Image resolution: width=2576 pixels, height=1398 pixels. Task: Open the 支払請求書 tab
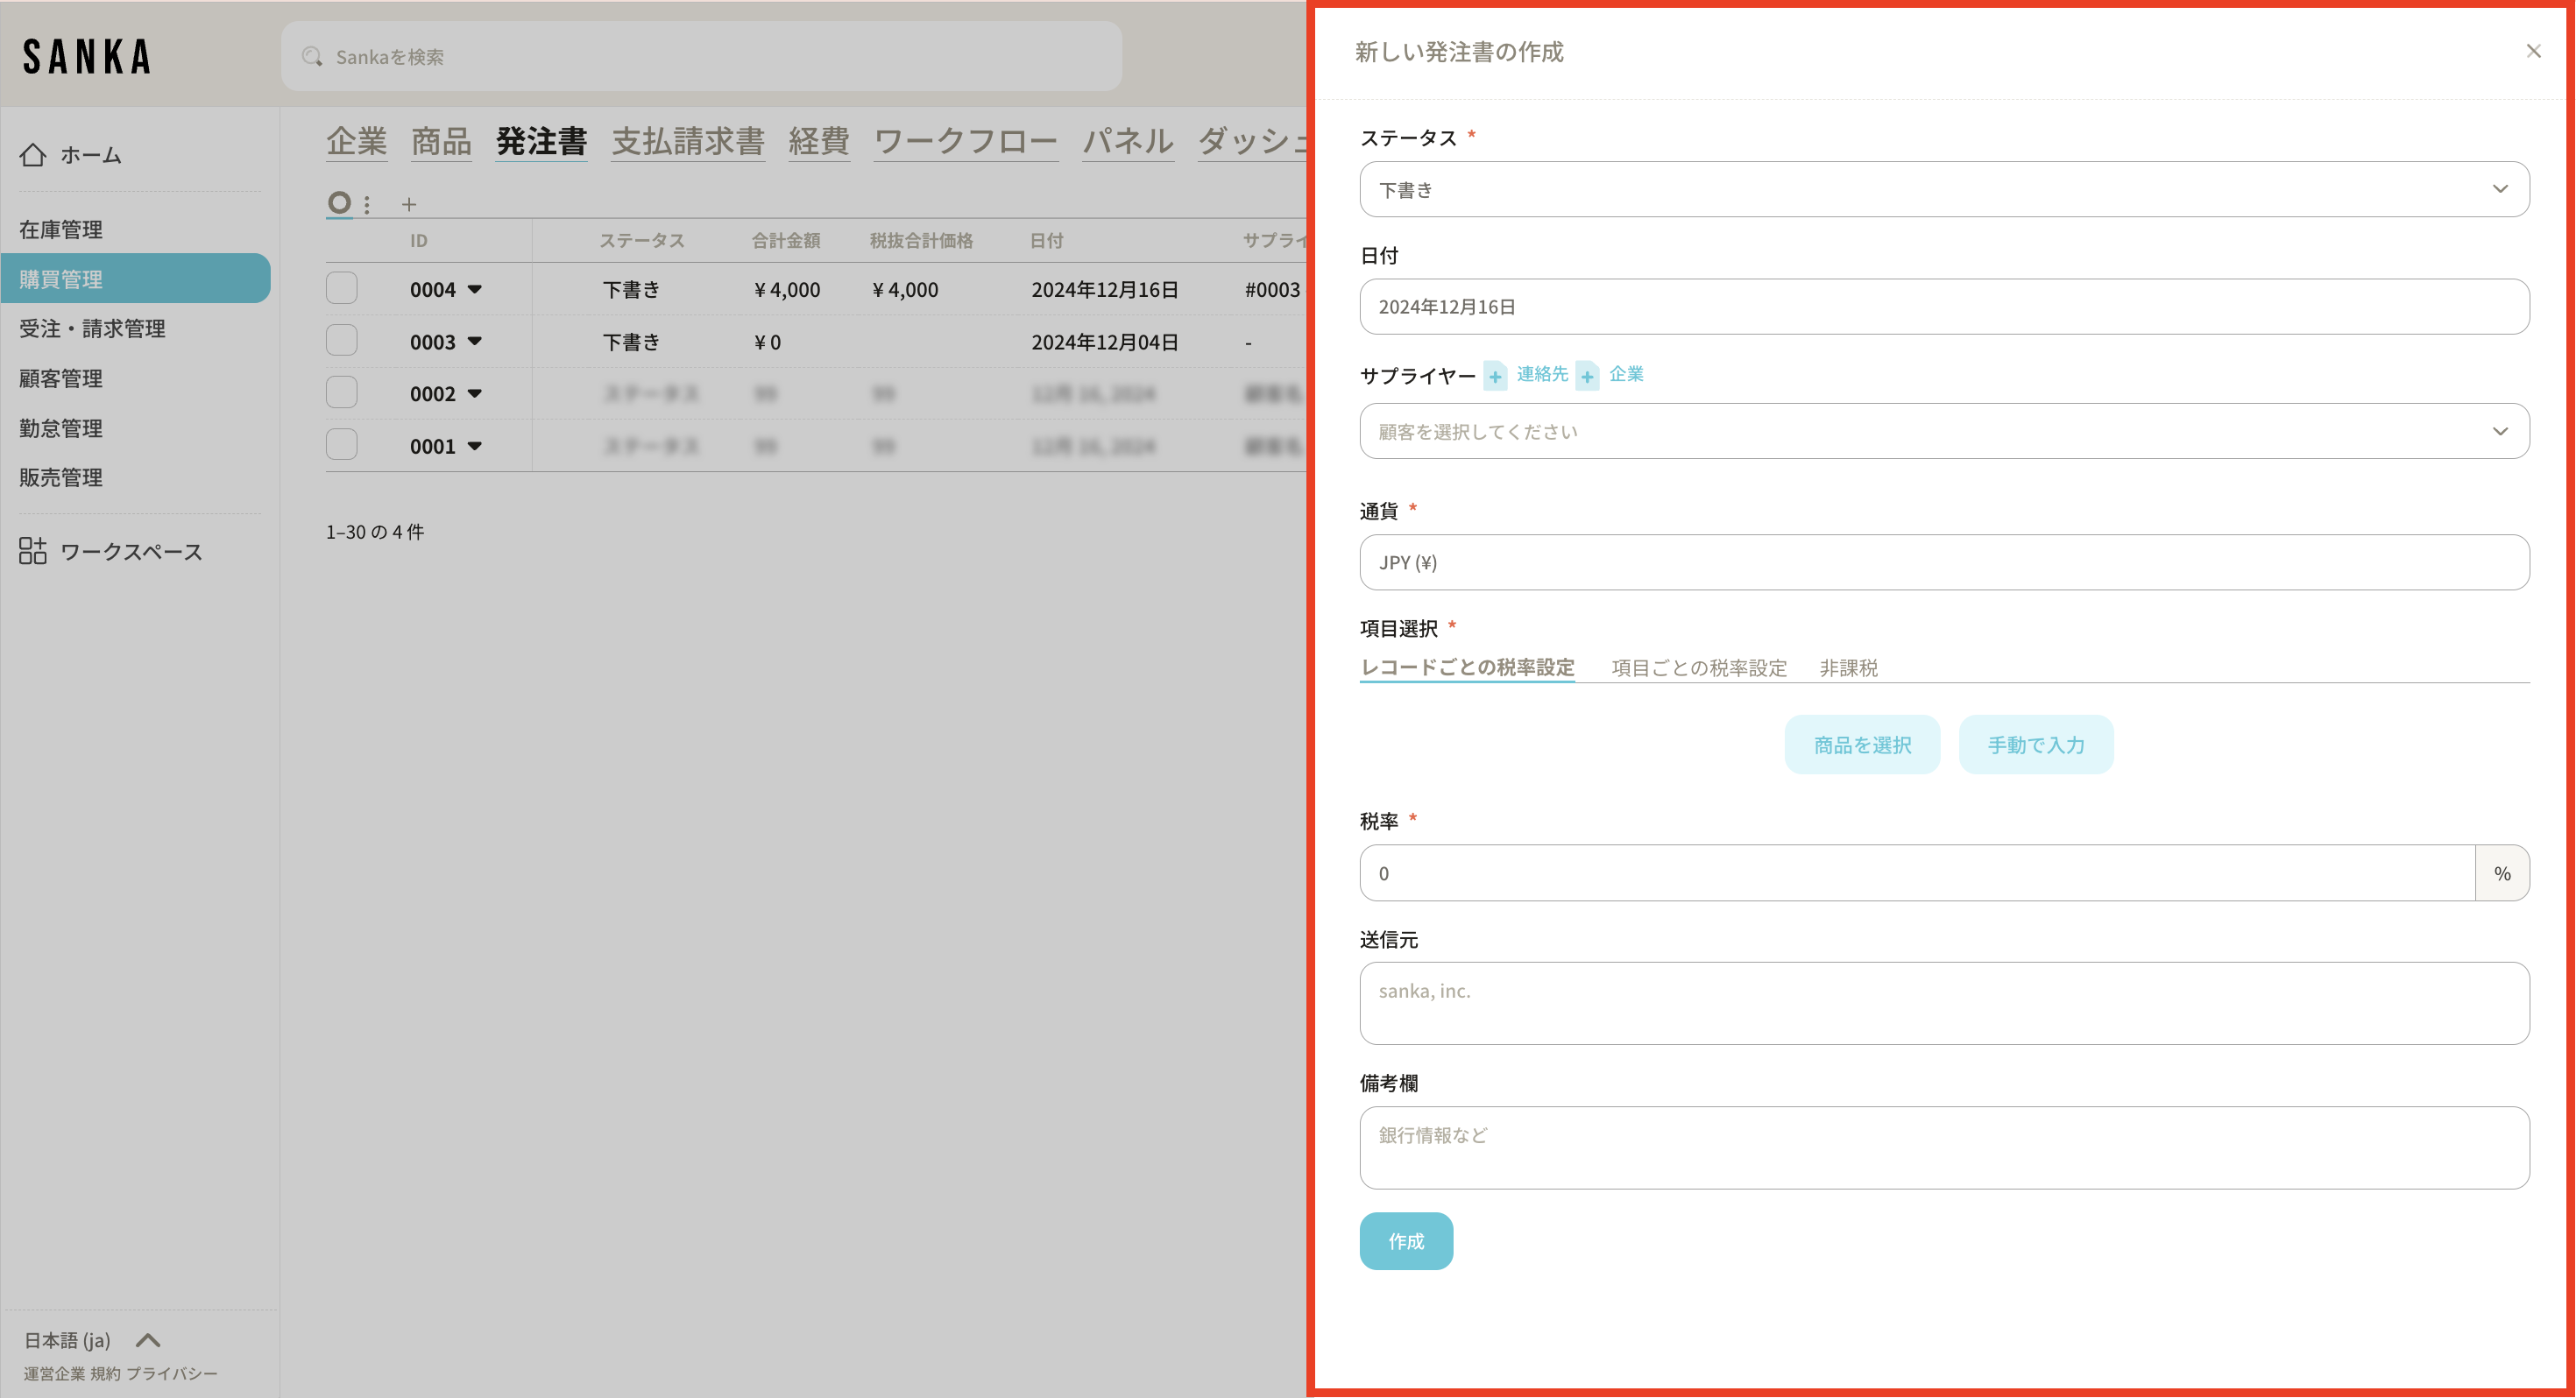point(688,142)
